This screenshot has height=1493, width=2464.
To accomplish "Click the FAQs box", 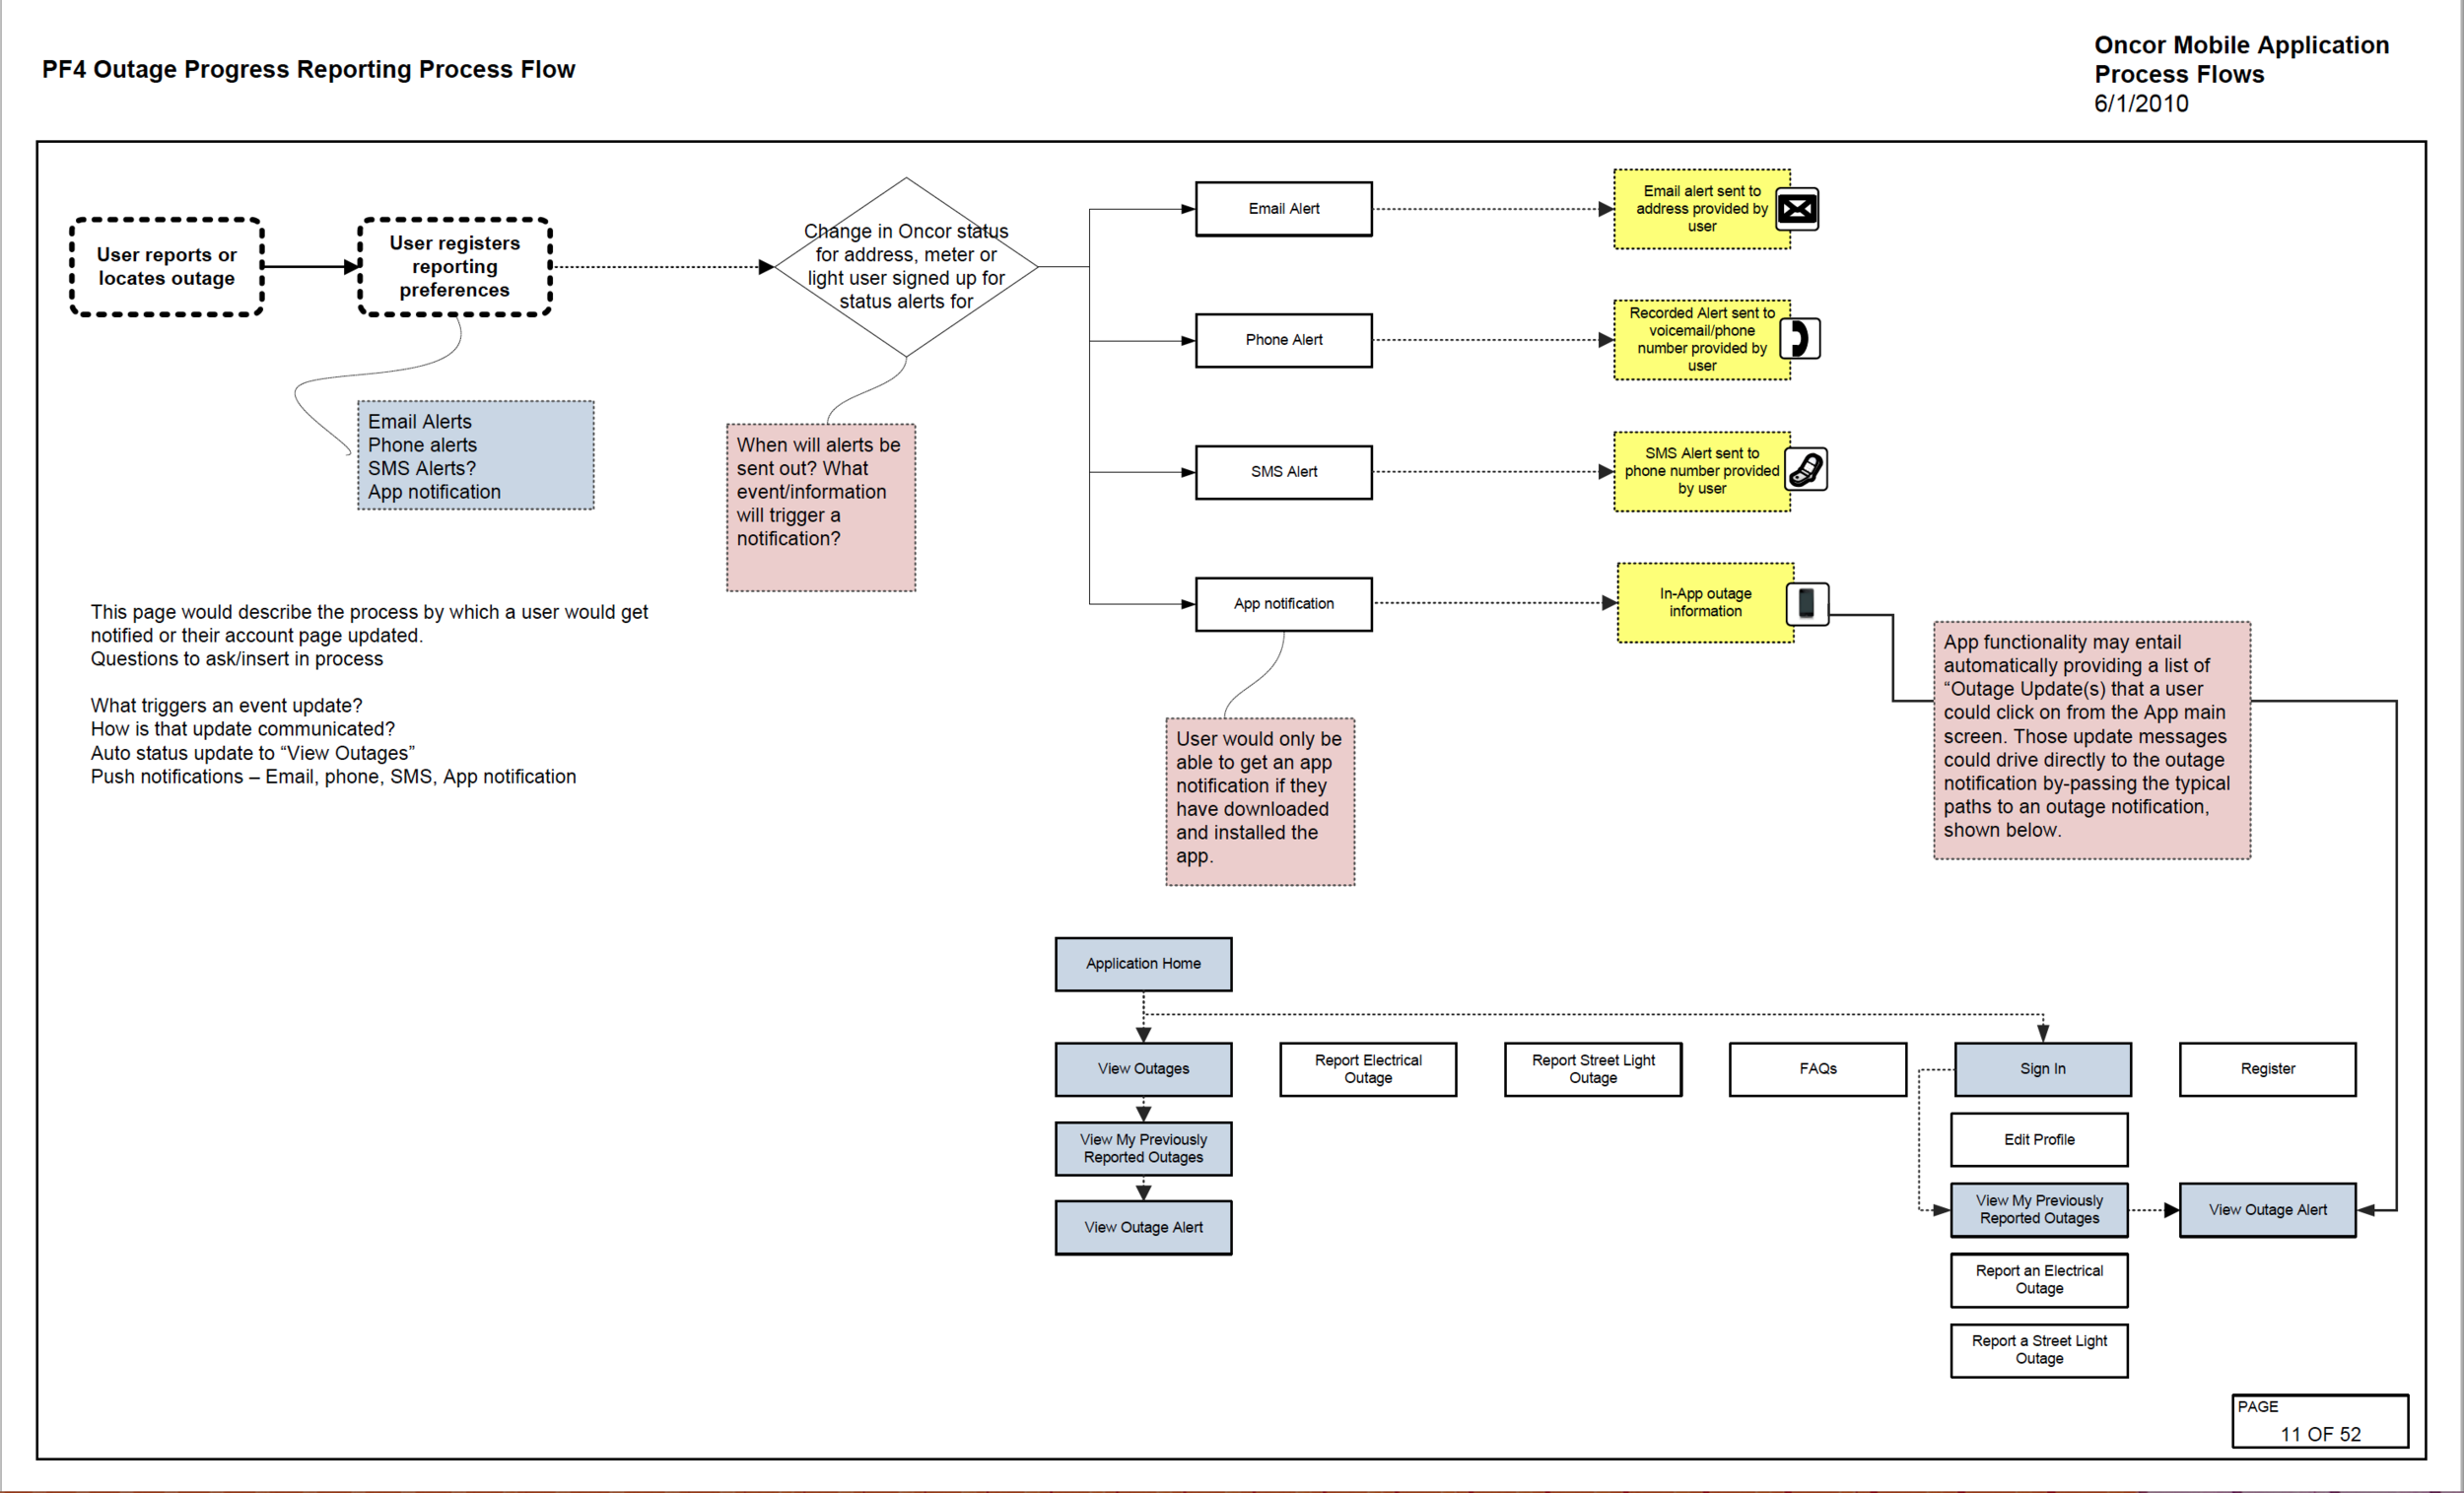I will [1818, 1069].
